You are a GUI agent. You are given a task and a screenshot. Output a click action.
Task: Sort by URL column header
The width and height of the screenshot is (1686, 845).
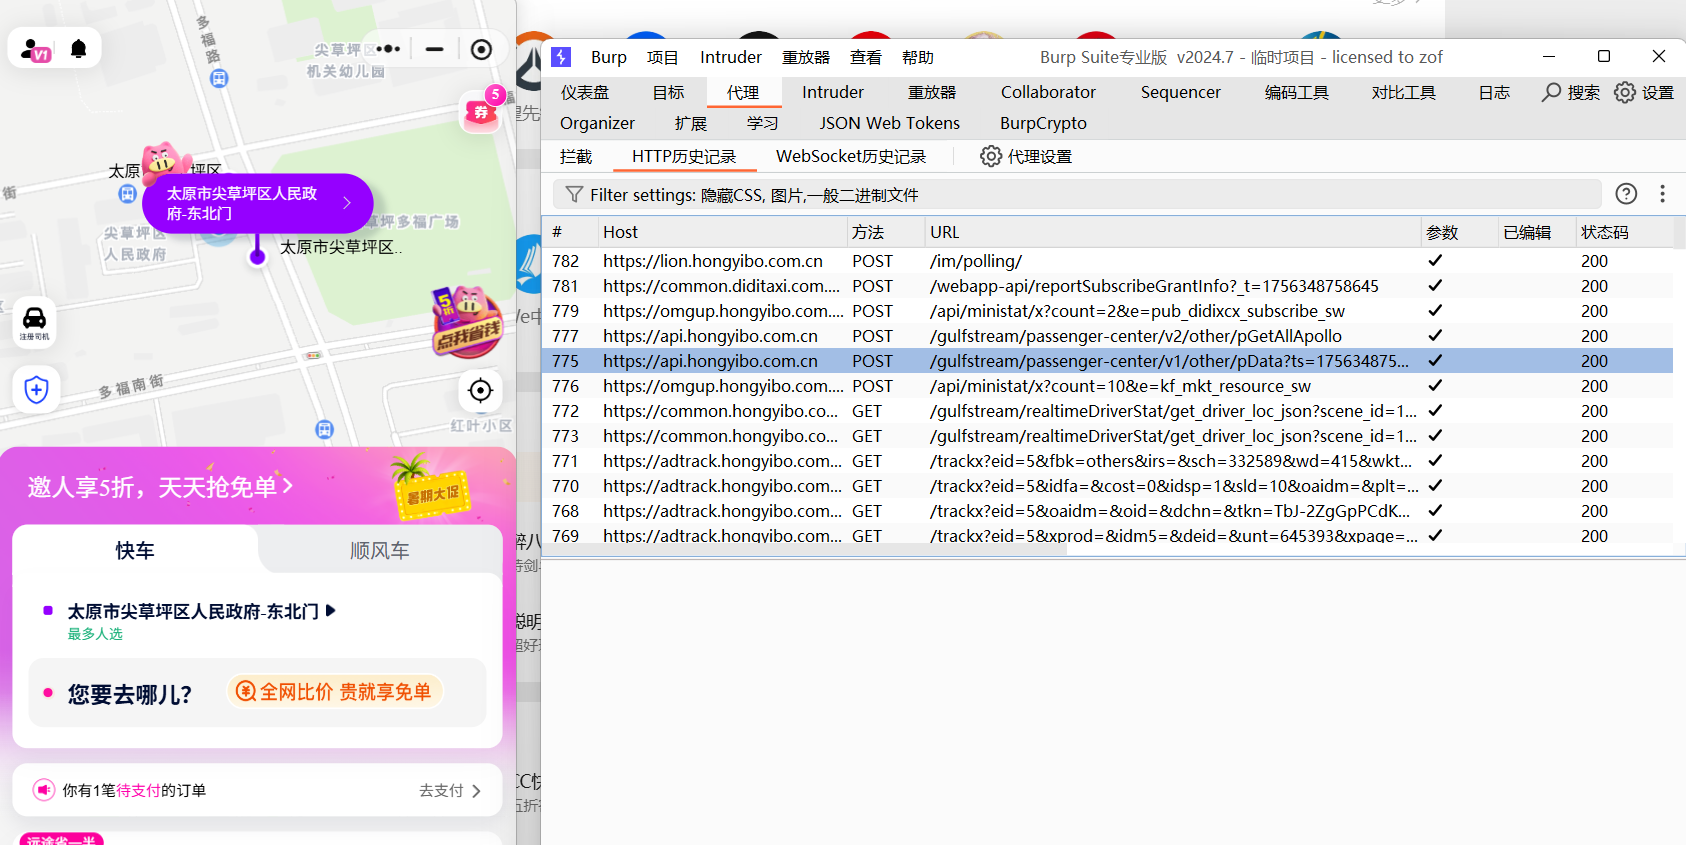coord(1172,232)
